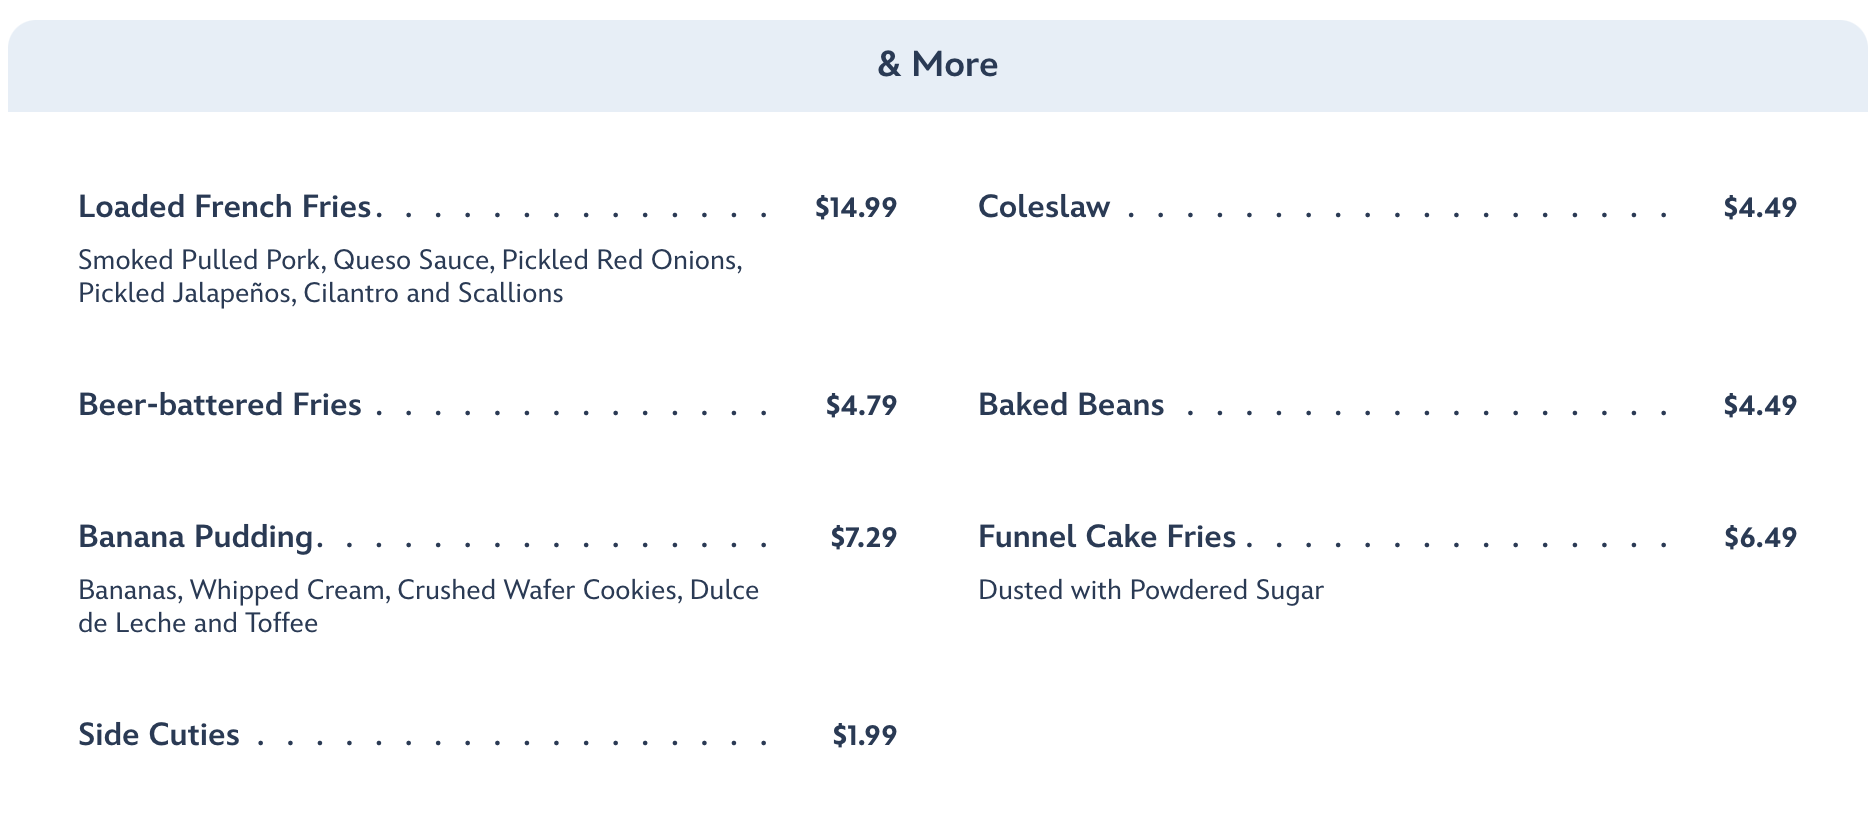Click the "Dusted with Powdered Sugar" description

click(x=1150, y=590)
